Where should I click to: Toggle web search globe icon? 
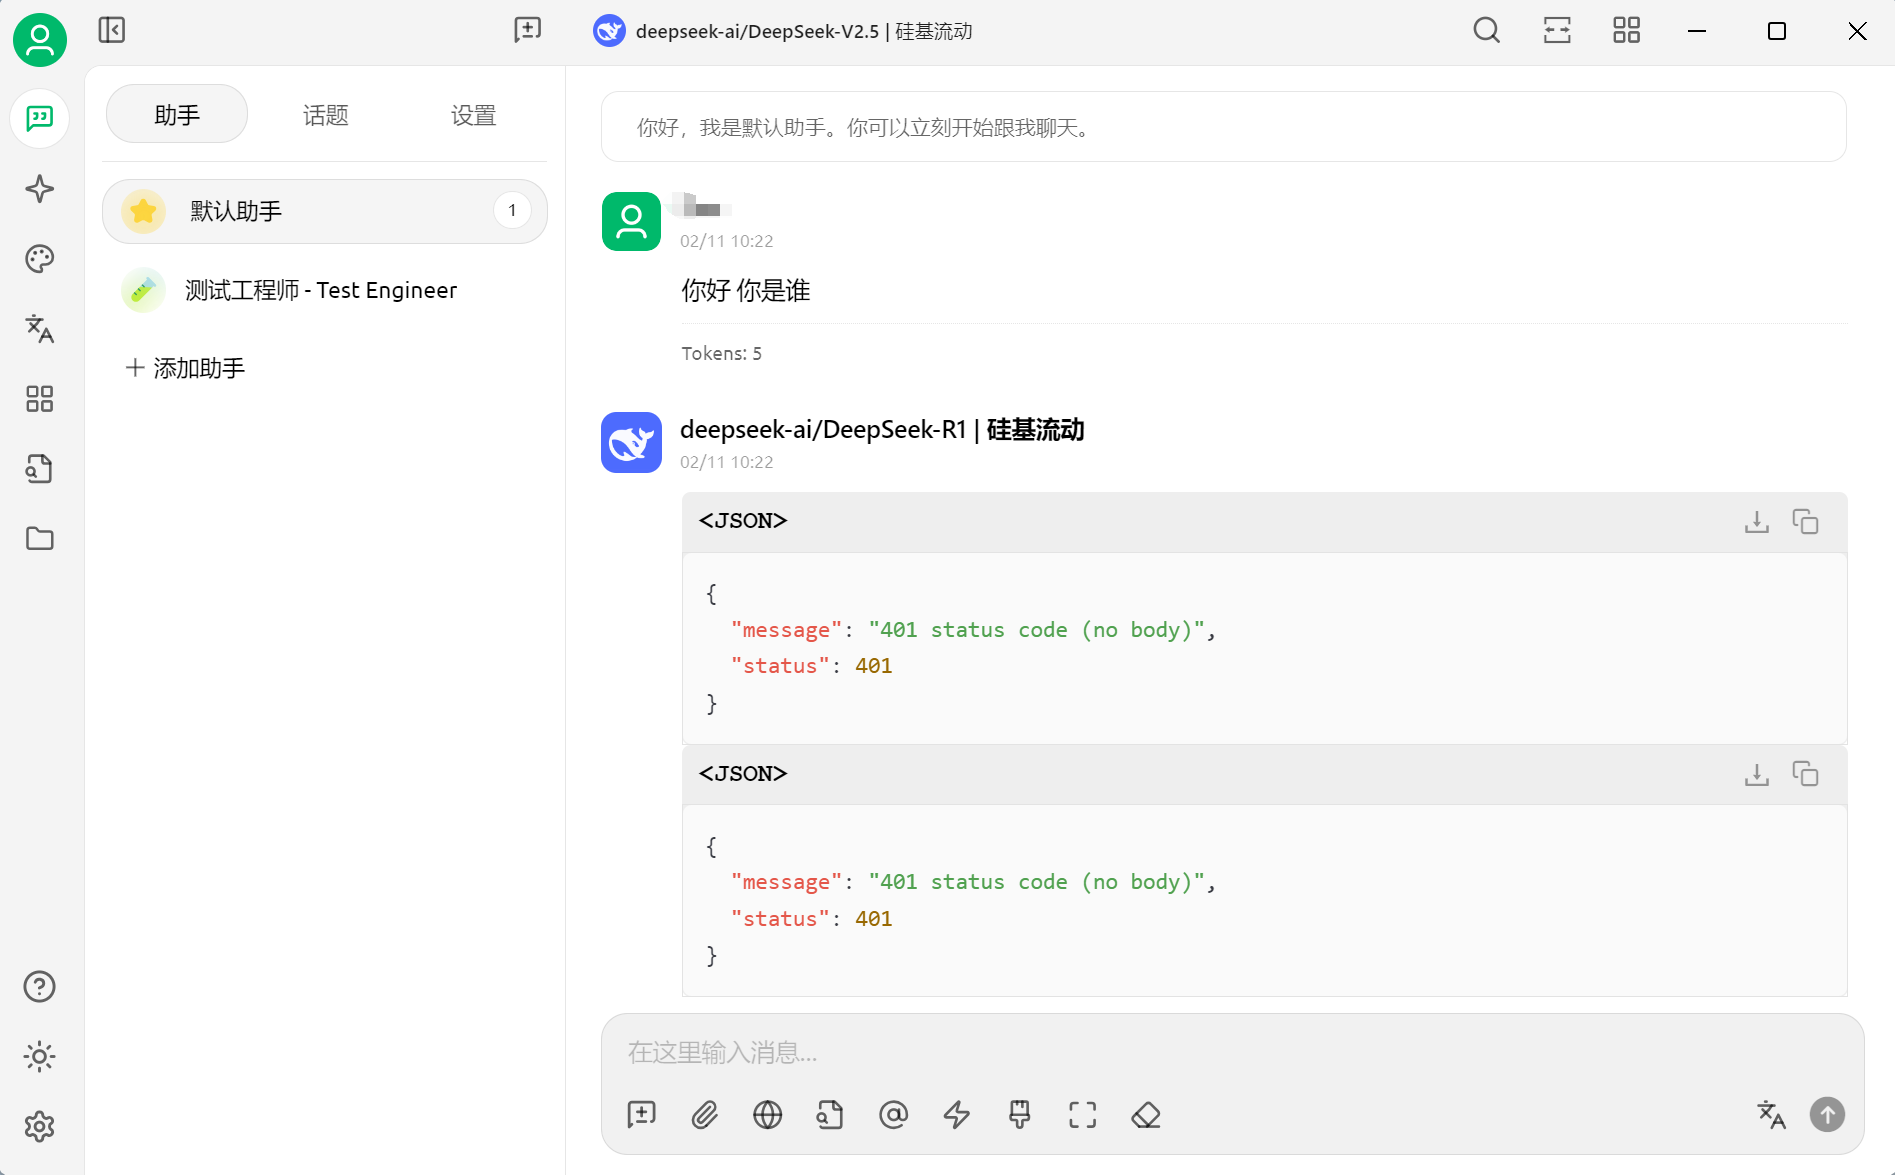pyautogui.click(x=768, y=1114)
